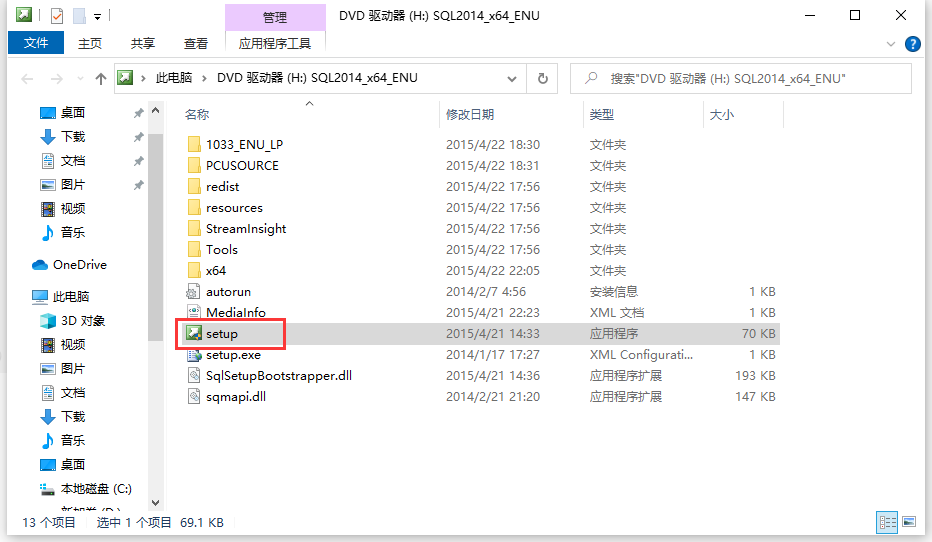Select the 1033_ENU_LP folder
Screen dimensions: 932x542
[x=244, y=144]
